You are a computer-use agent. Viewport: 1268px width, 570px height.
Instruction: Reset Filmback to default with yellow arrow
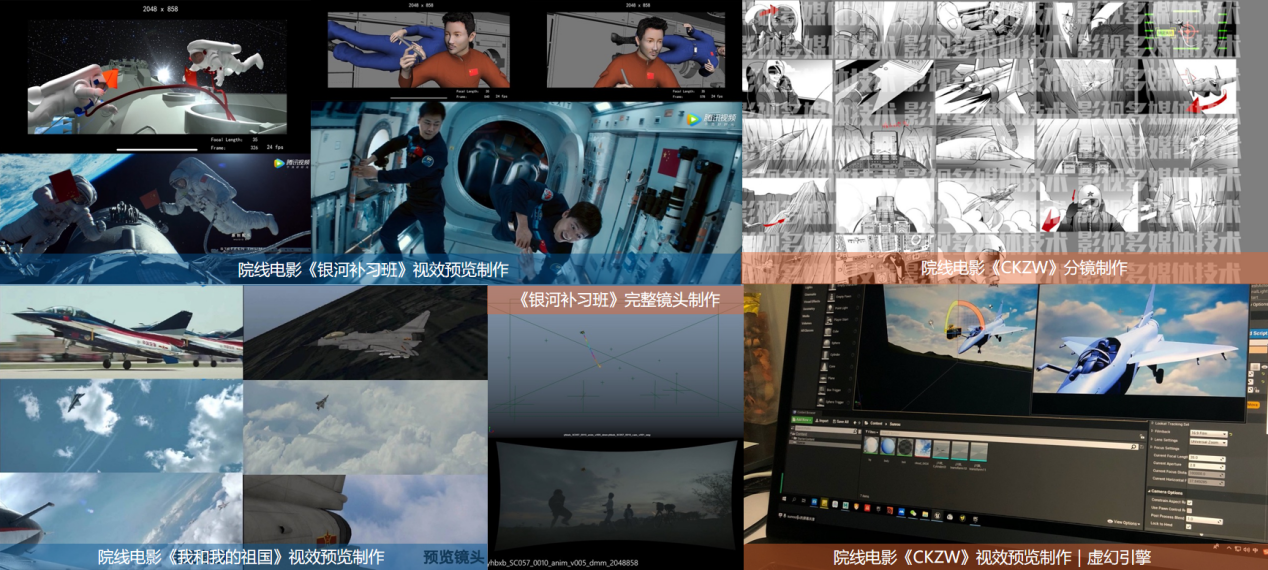click(x=1231, y=434)
